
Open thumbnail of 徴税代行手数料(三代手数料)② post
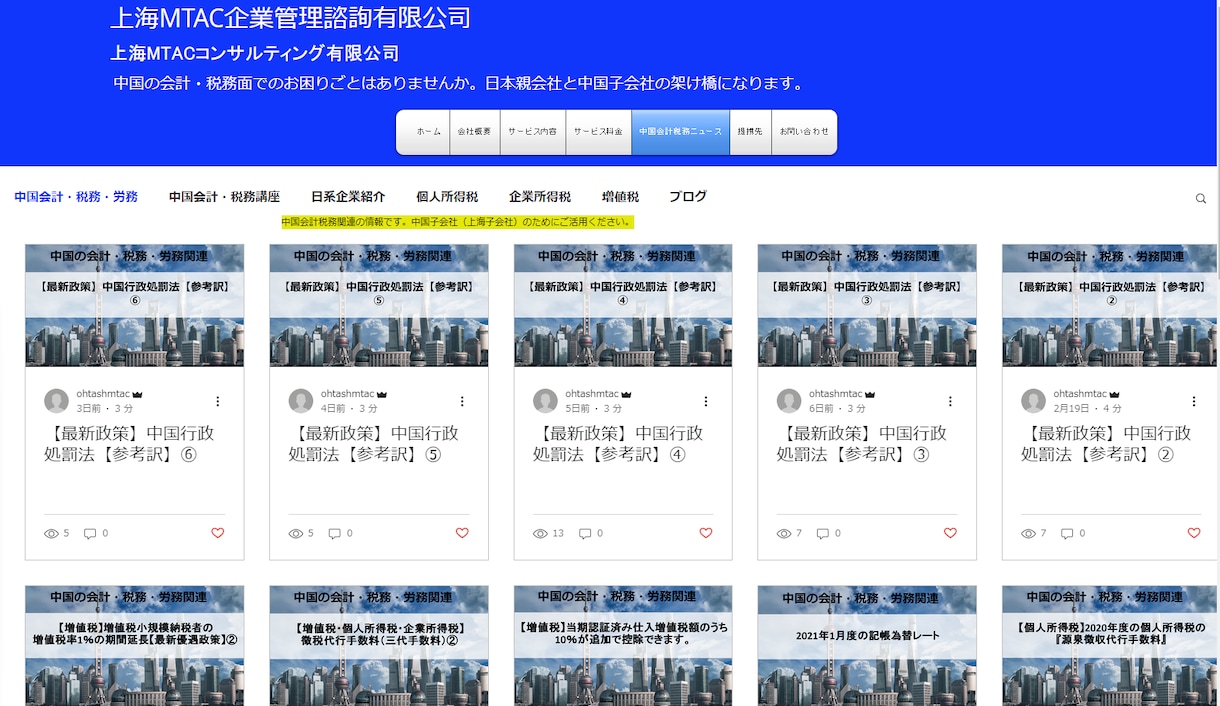(379, 646)
